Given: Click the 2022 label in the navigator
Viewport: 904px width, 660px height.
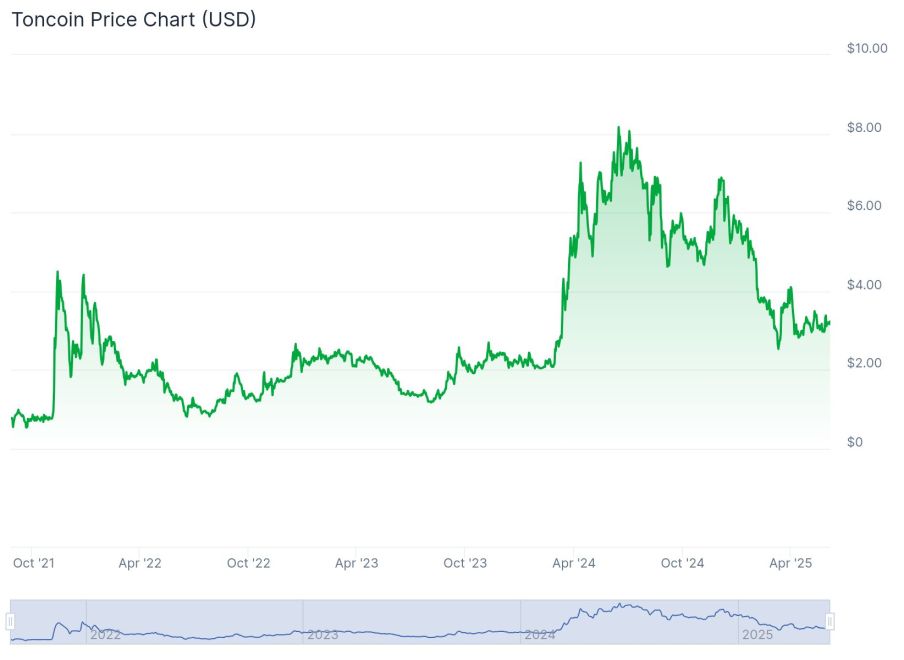Looking at the screenshot, I should pyautogui.click(x=105, y=635).
